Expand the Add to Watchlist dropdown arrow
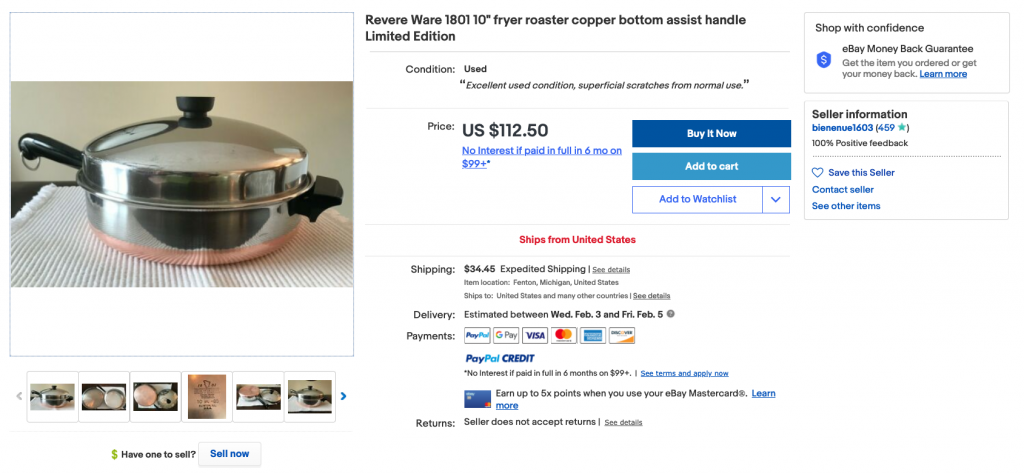This screenshot has height=474, width=1024. pos(776,200)
